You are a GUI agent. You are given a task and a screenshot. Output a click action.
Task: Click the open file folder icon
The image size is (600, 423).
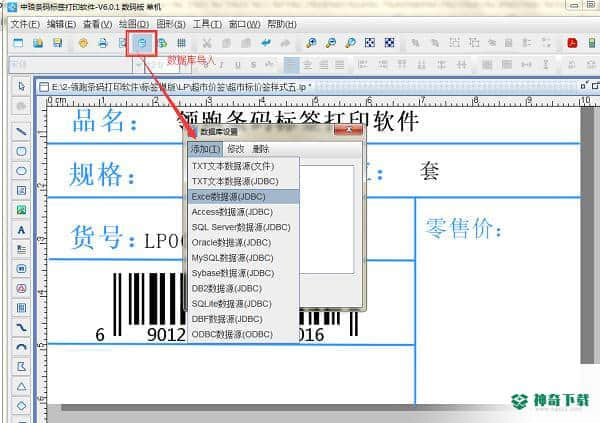coord(38,43)
